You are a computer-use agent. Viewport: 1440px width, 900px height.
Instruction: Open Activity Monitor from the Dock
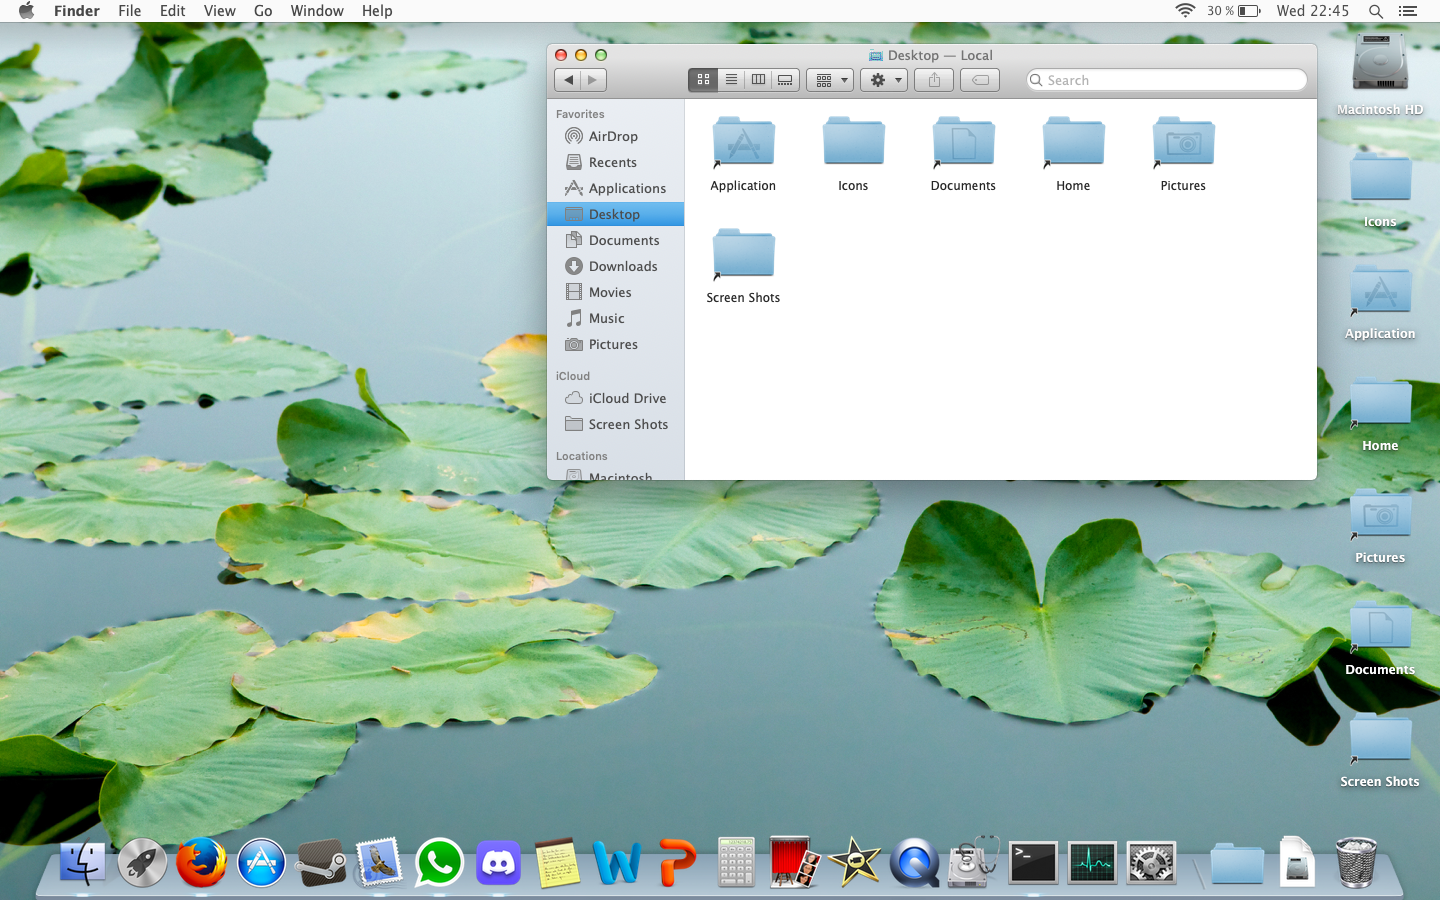1092,862
